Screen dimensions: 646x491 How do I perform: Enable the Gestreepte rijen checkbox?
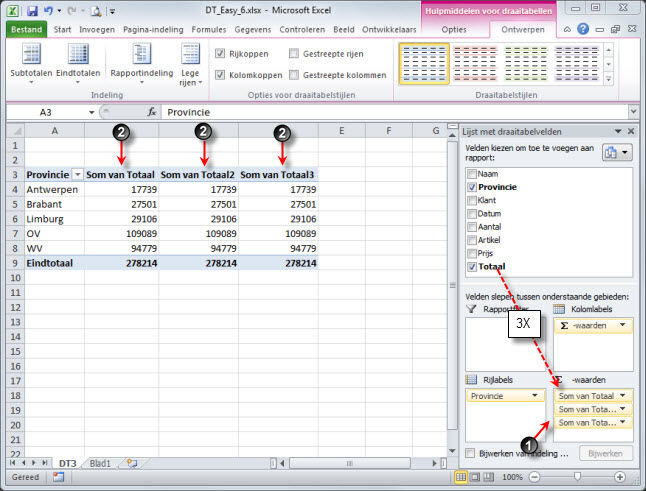point(294,53)
